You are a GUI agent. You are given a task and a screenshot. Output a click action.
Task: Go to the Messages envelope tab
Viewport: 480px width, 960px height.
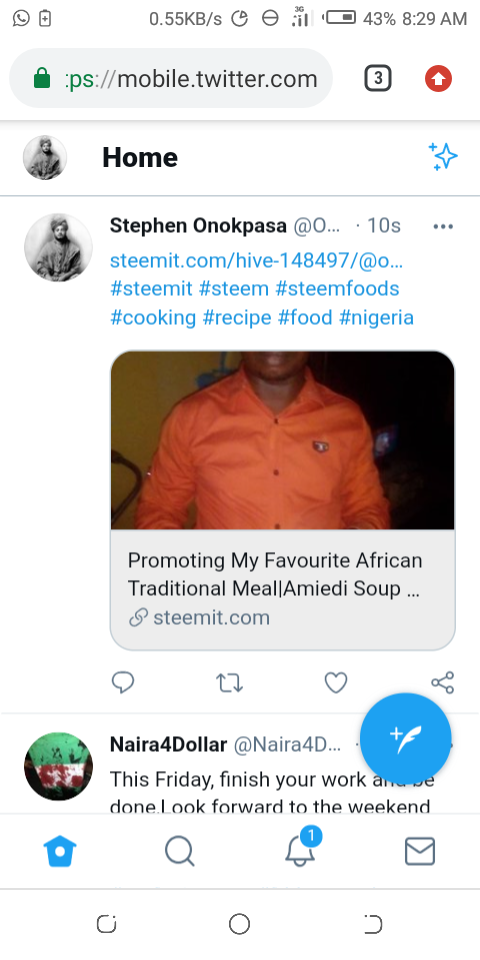(x=420, y=852)
